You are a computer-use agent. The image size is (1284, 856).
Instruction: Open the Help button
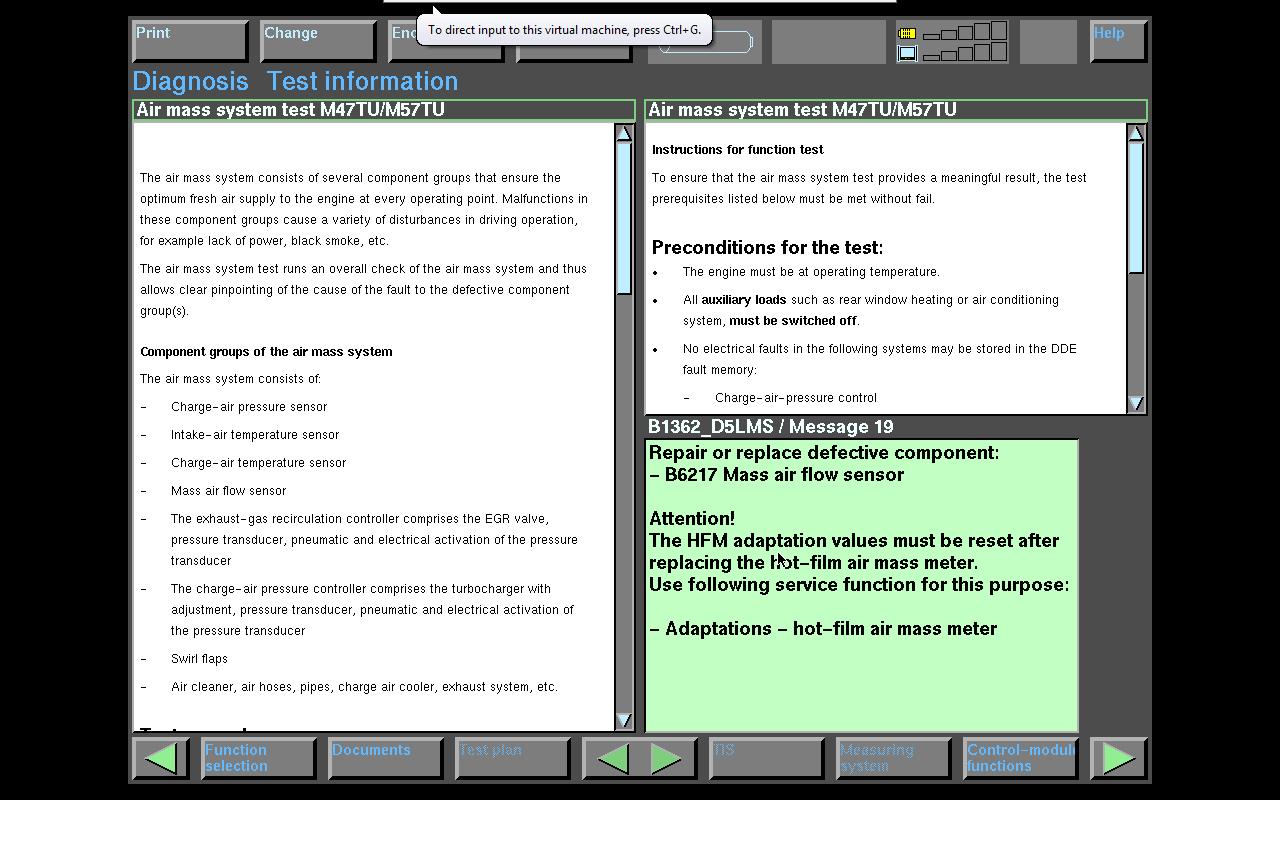(1118, 42)
